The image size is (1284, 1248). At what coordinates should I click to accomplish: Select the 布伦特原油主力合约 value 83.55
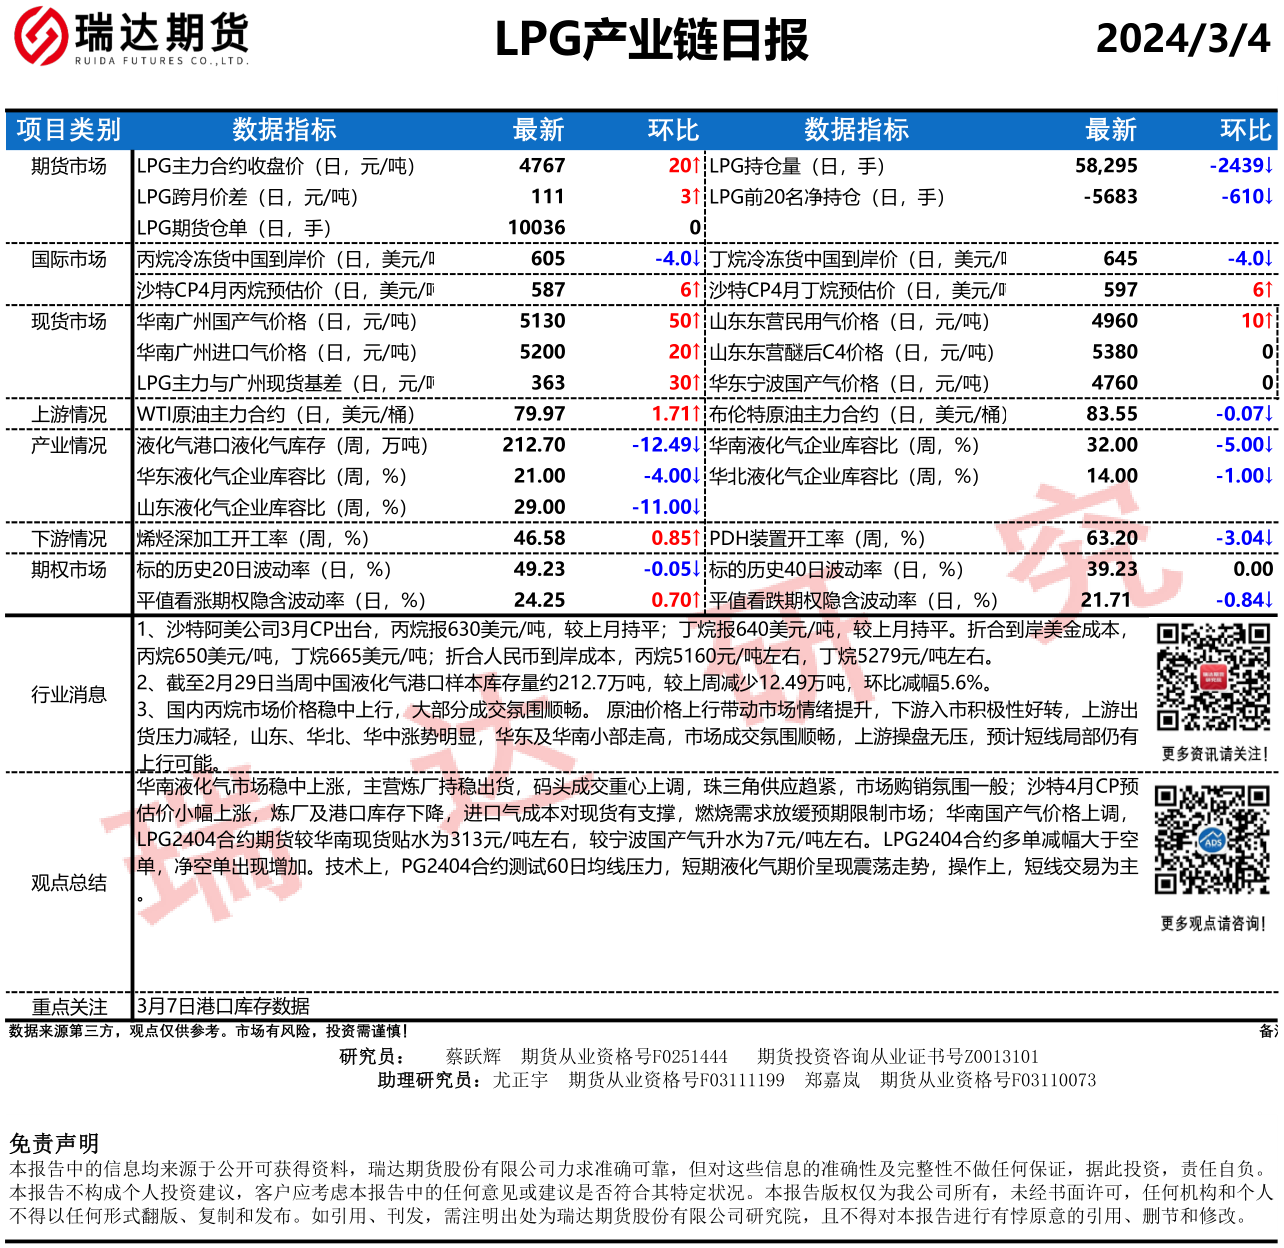coord(1112,414)
